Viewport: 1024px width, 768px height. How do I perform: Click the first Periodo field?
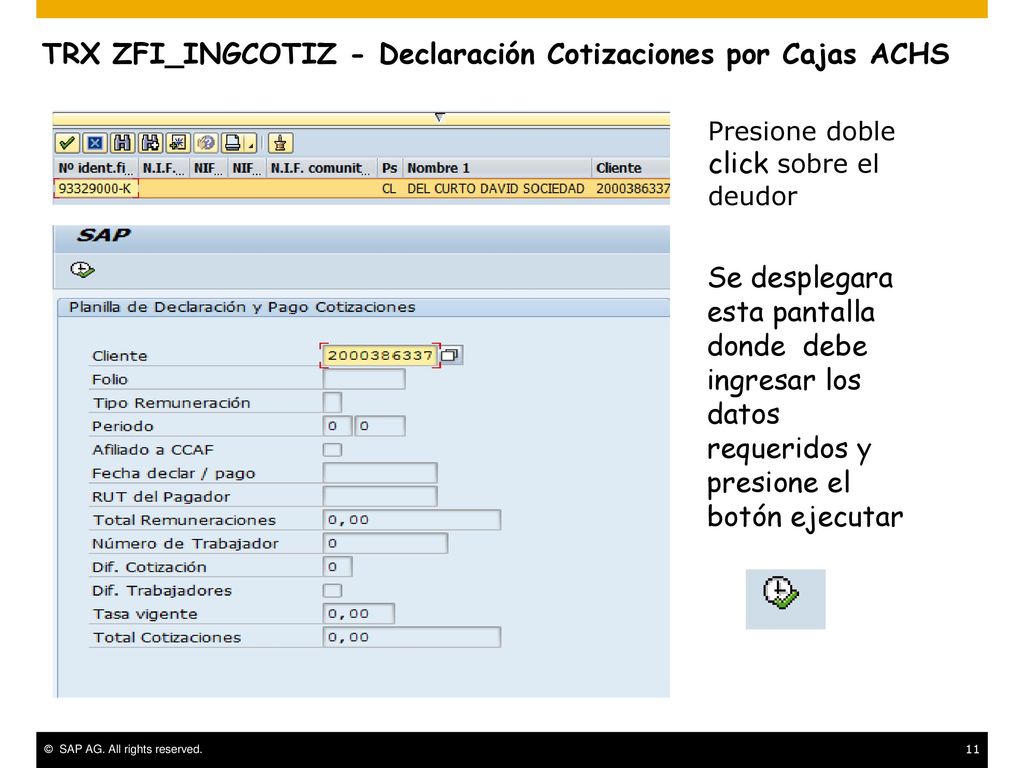338,426
